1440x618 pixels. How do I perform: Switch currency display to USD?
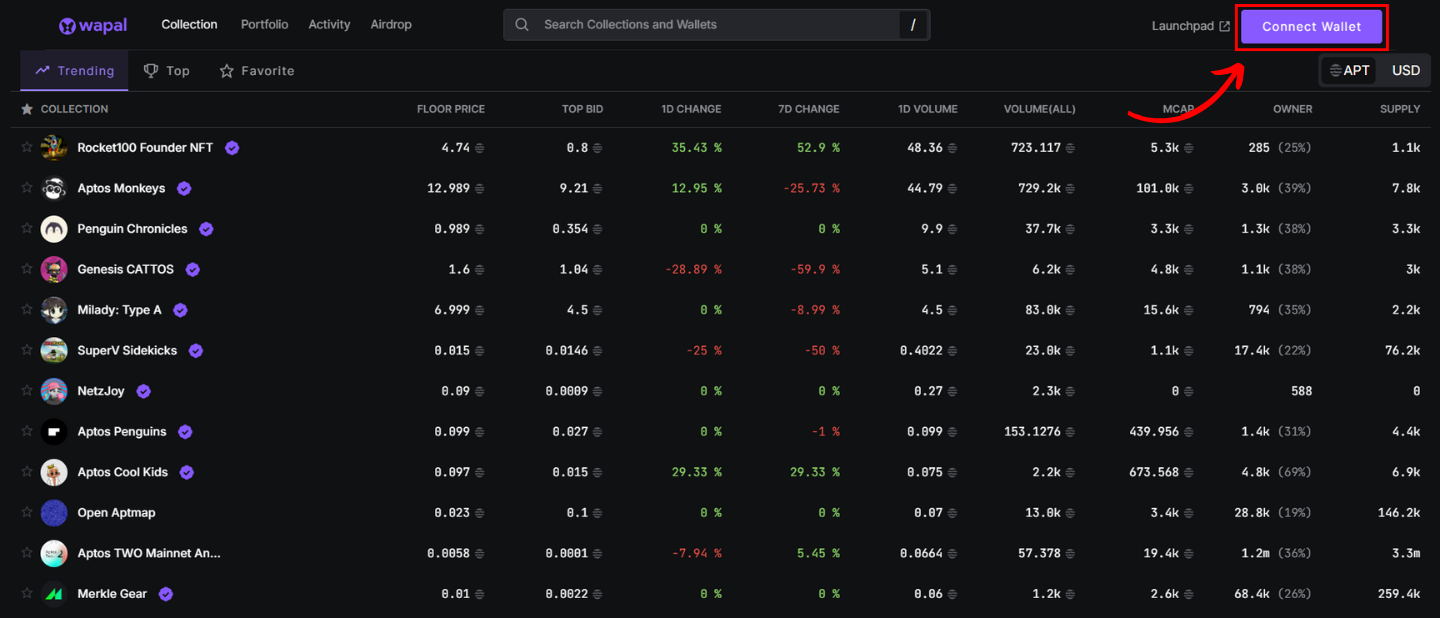(x=1405, y=70)
